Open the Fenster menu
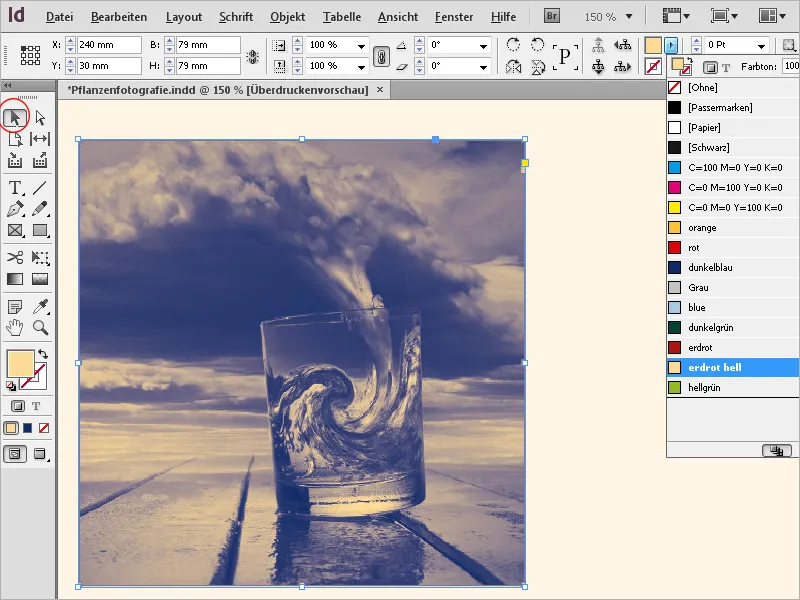The width and height of the screenshot is (800, 600). [455, 16]
